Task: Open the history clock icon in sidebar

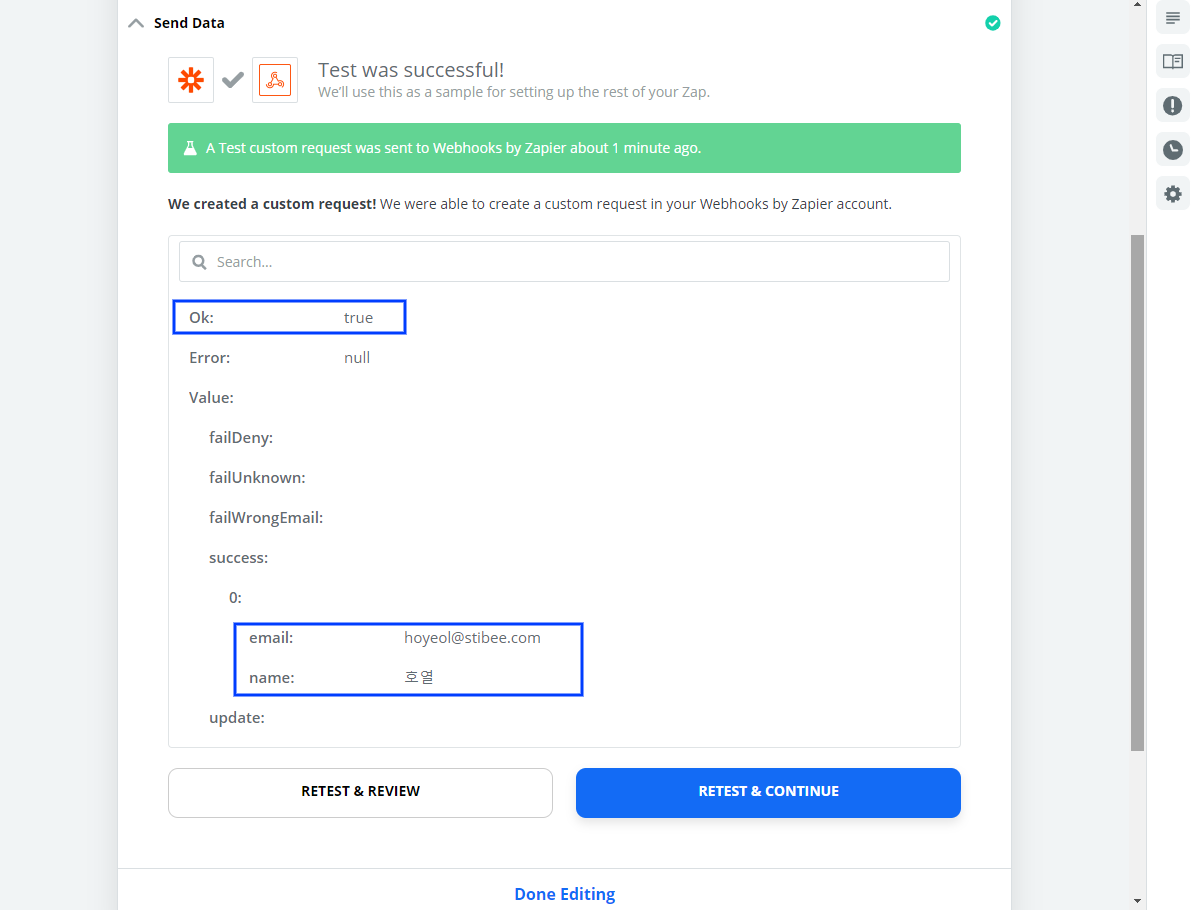Action: coord(1173,150)
